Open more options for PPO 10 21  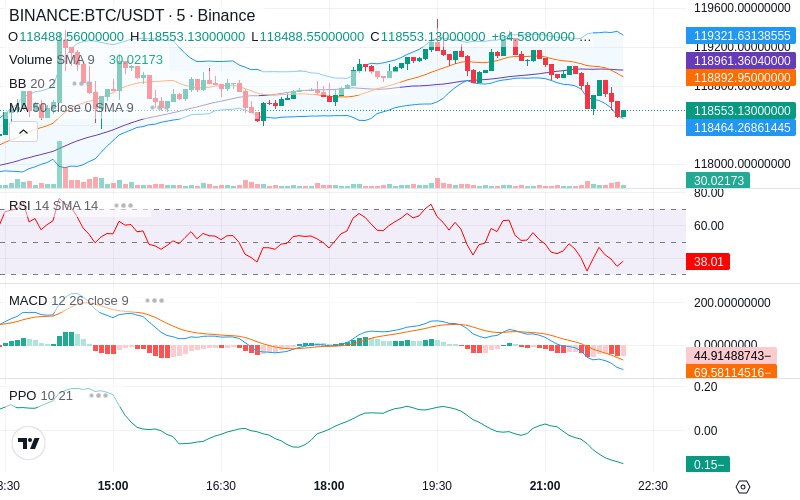(98, 395)
